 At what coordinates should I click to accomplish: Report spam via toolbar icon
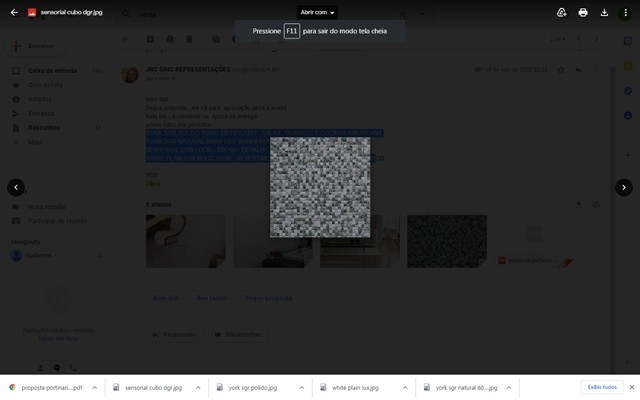(x=170, y=39)
